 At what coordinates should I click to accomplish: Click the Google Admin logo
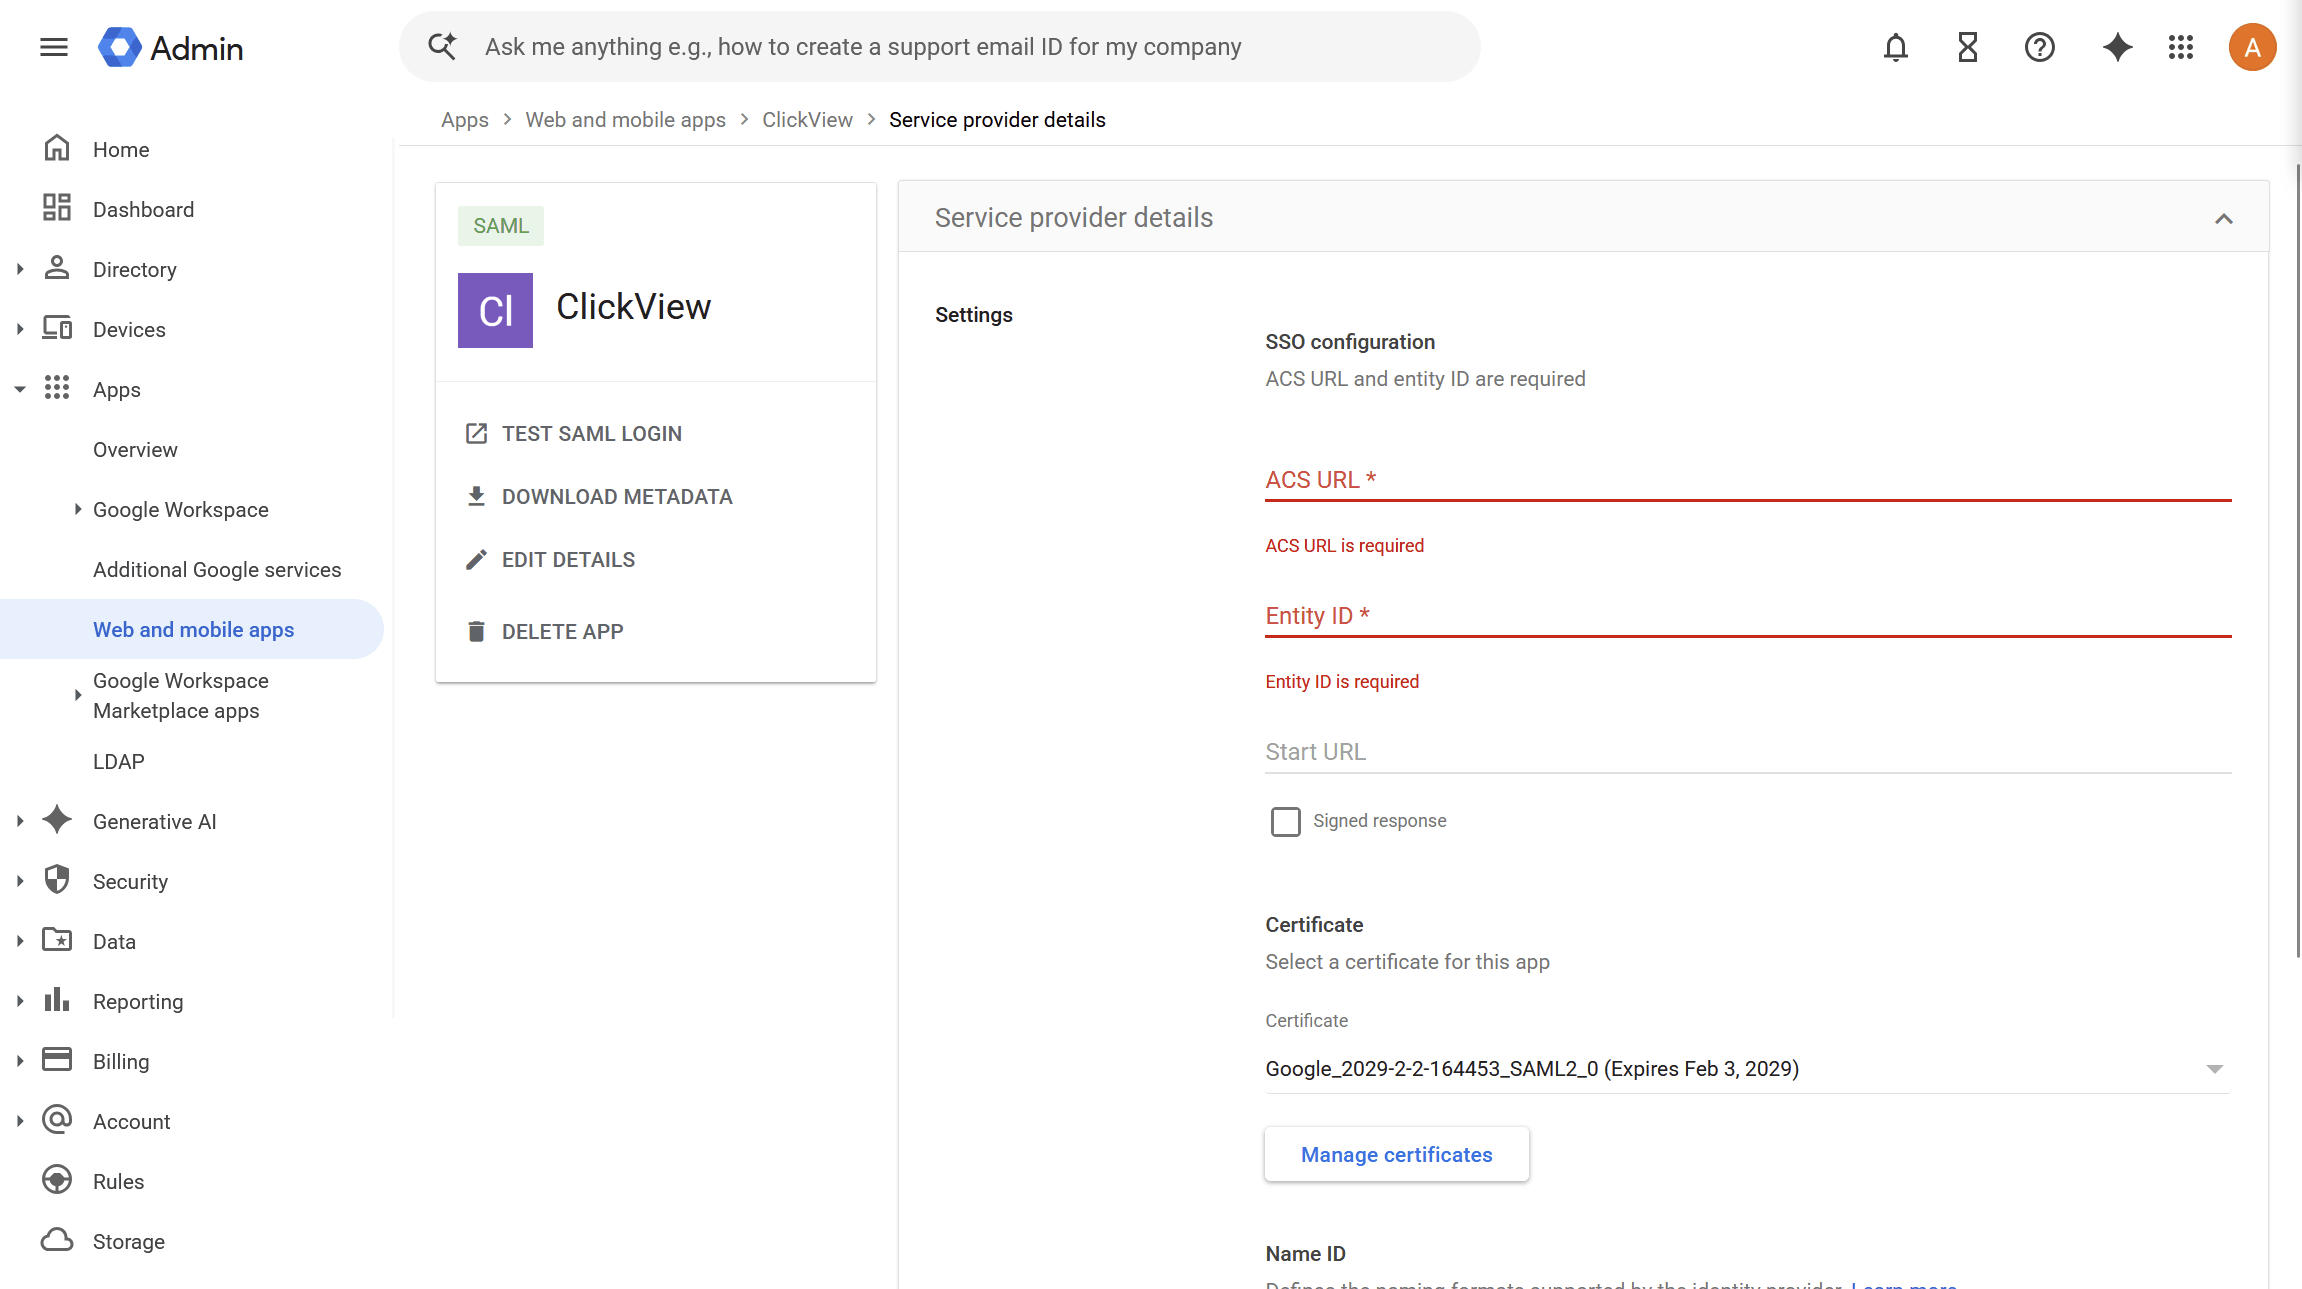(x=171, y=47)
